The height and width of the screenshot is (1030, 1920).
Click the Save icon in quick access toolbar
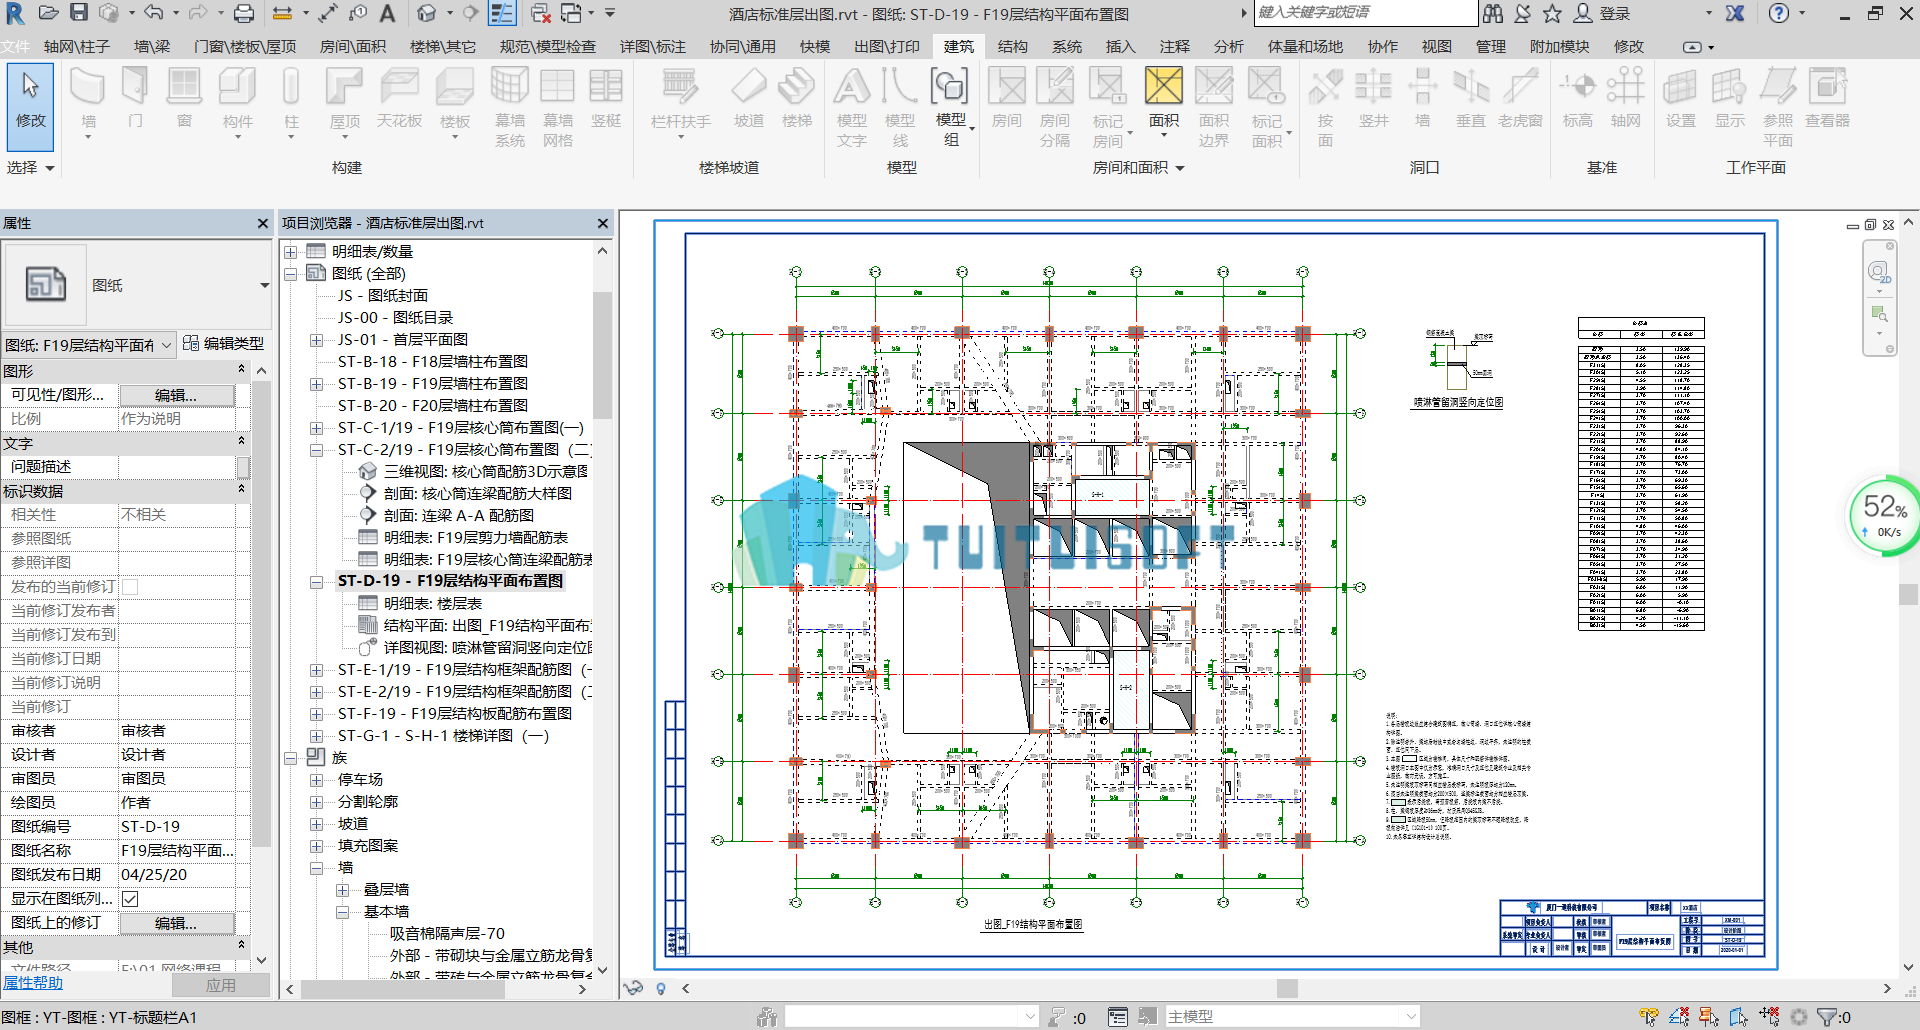(79, 13)
